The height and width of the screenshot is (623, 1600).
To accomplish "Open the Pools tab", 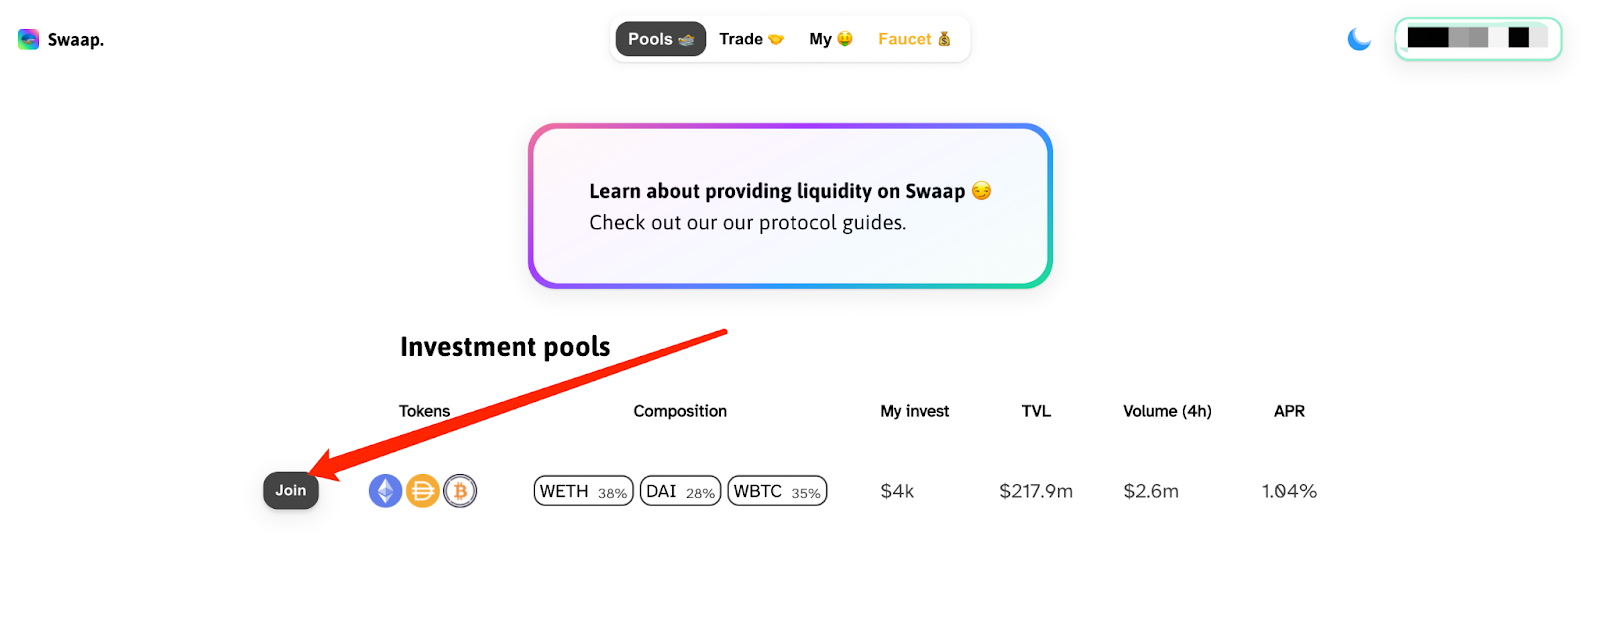I will pos(661,39).
